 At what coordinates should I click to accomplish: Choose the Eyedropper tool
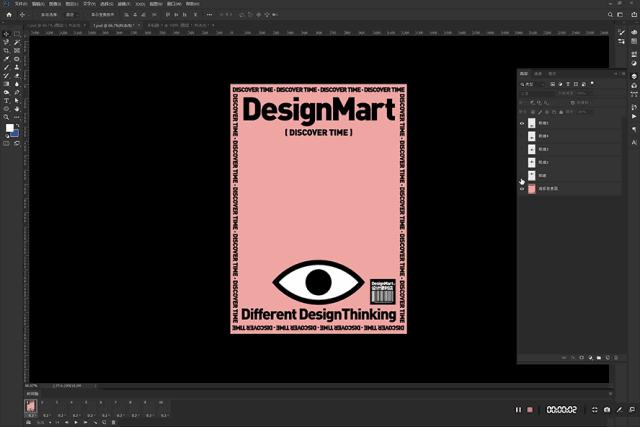click(x=6, y=59)
